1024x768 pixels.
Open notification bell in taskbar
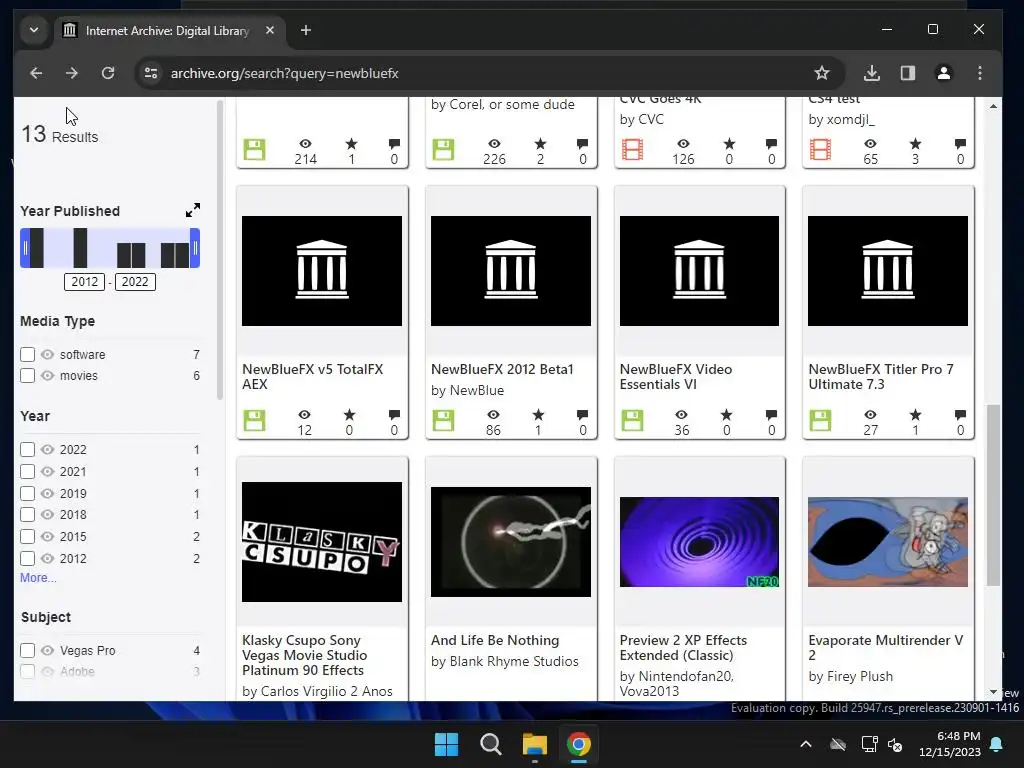[x=997, y=744]
